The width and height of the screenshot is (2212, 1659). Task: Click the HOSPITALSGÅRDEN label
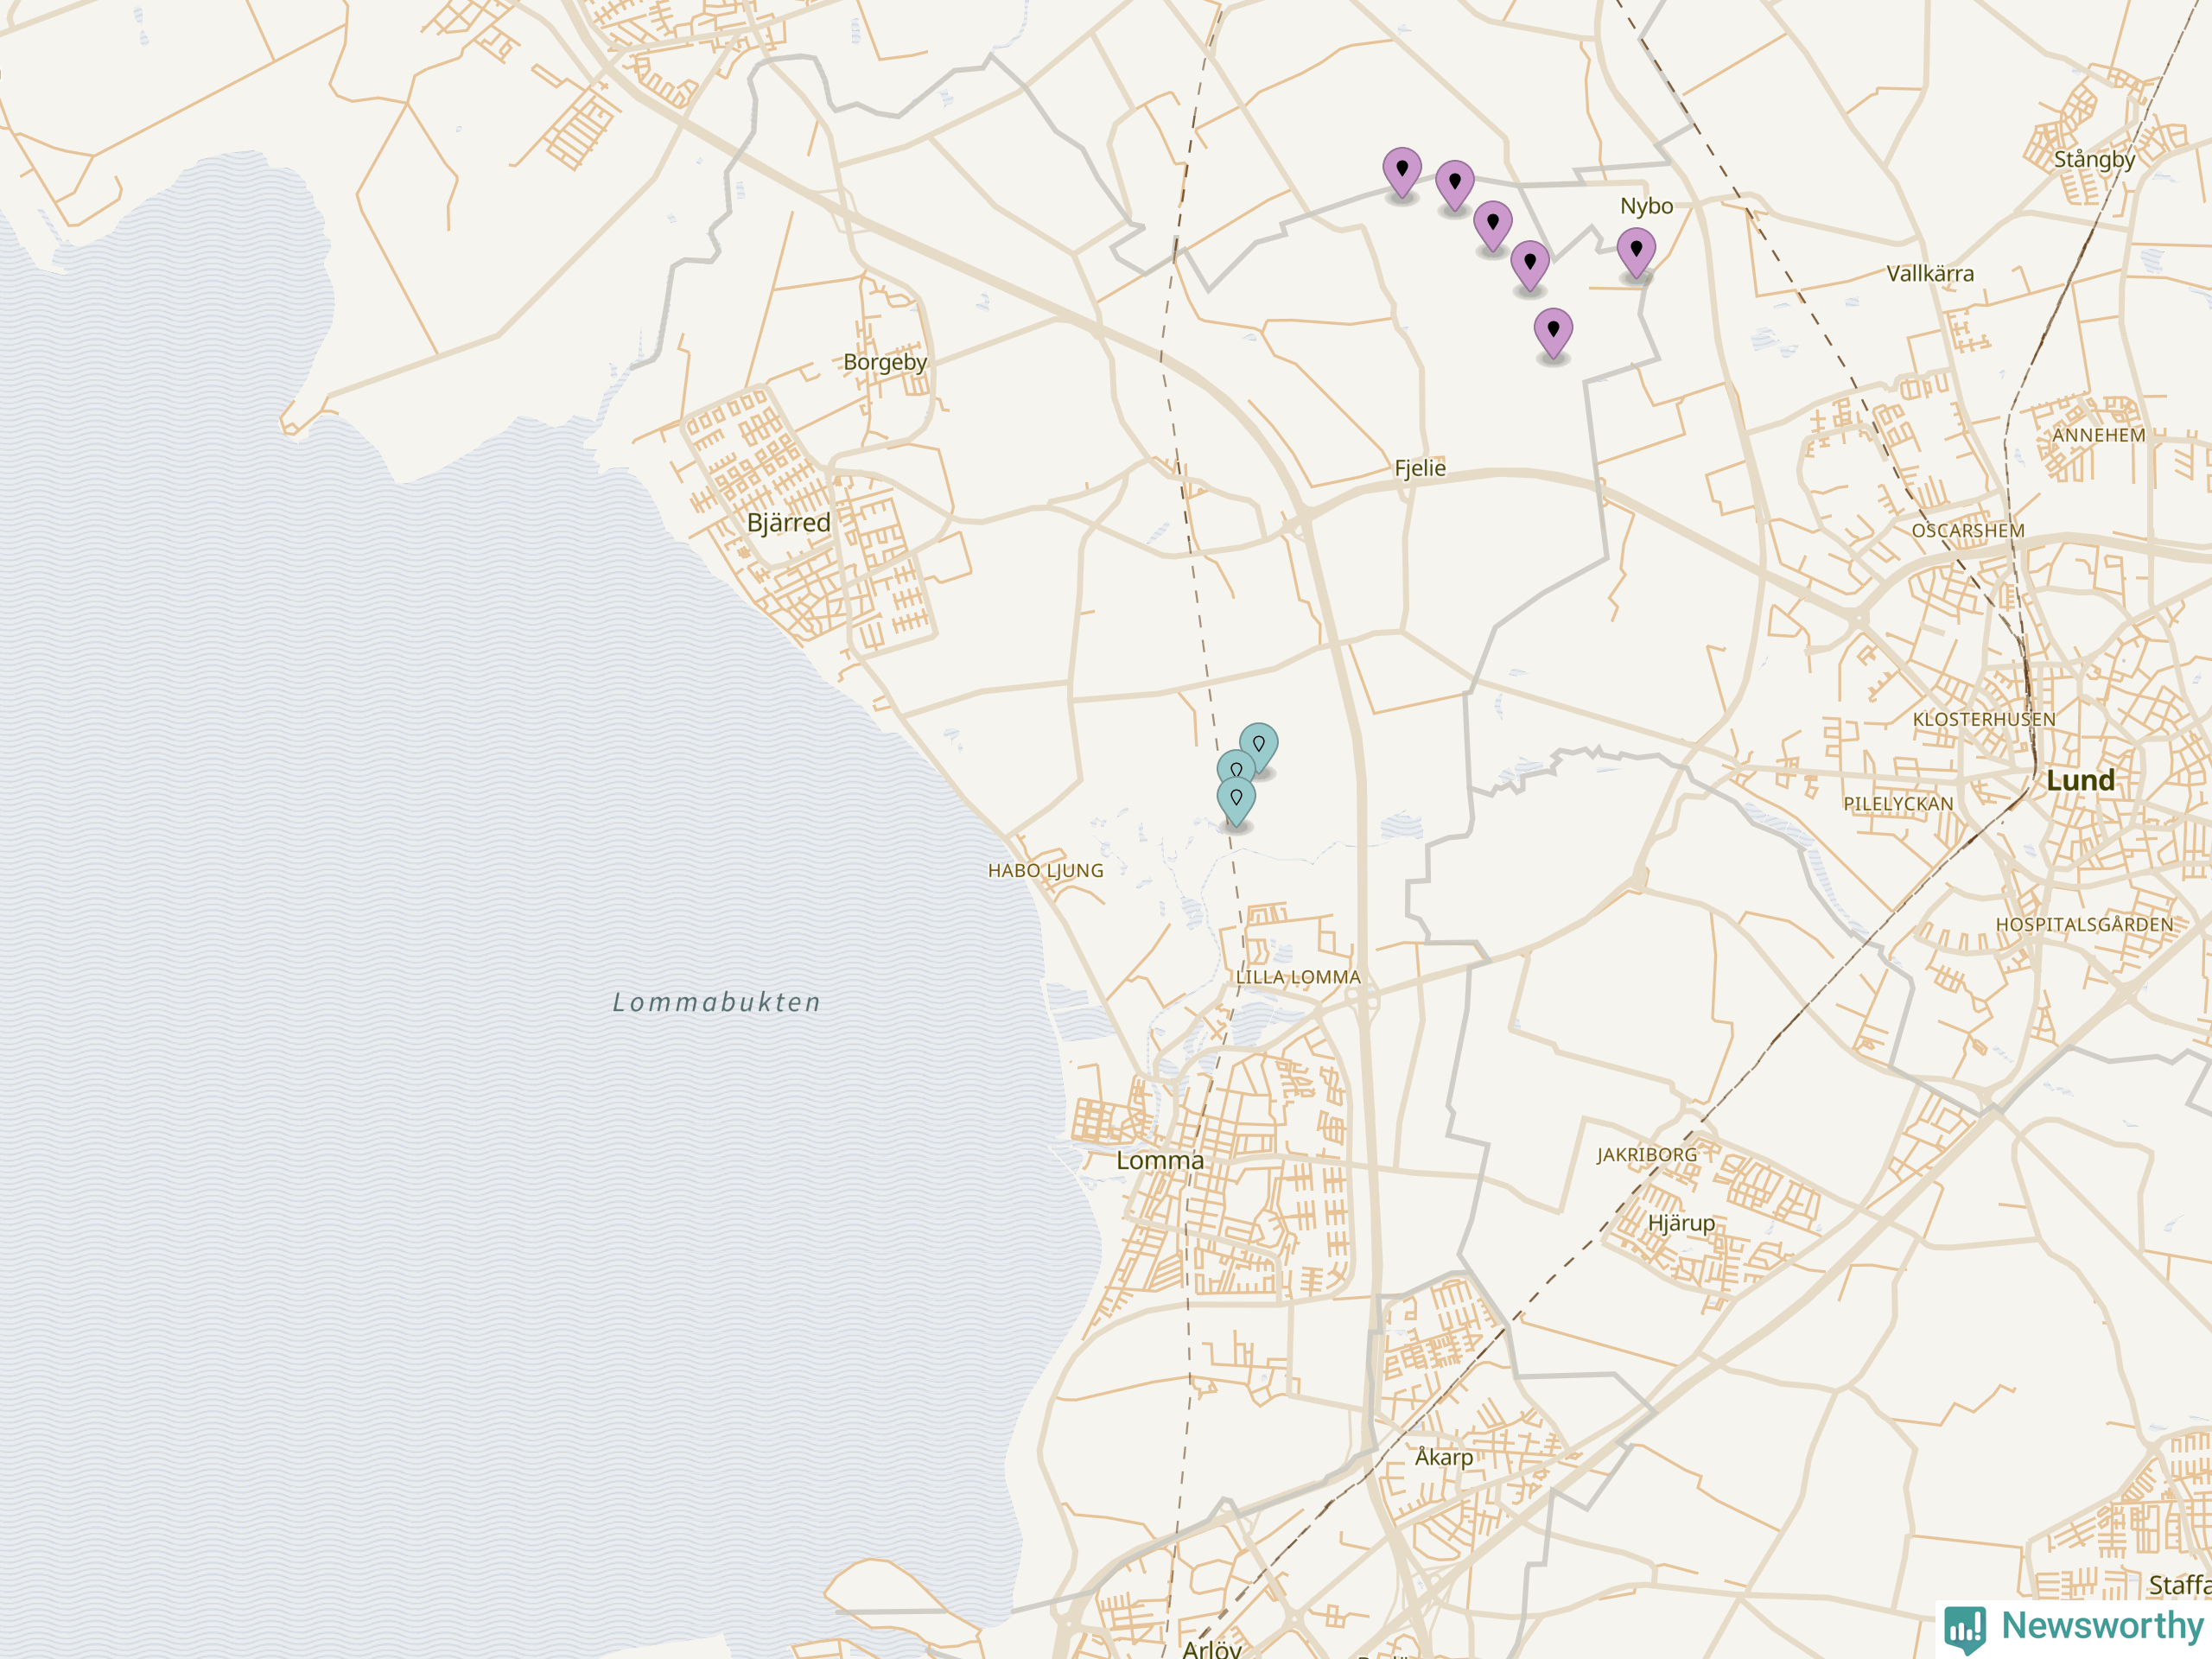click(x=2085, y=925)
